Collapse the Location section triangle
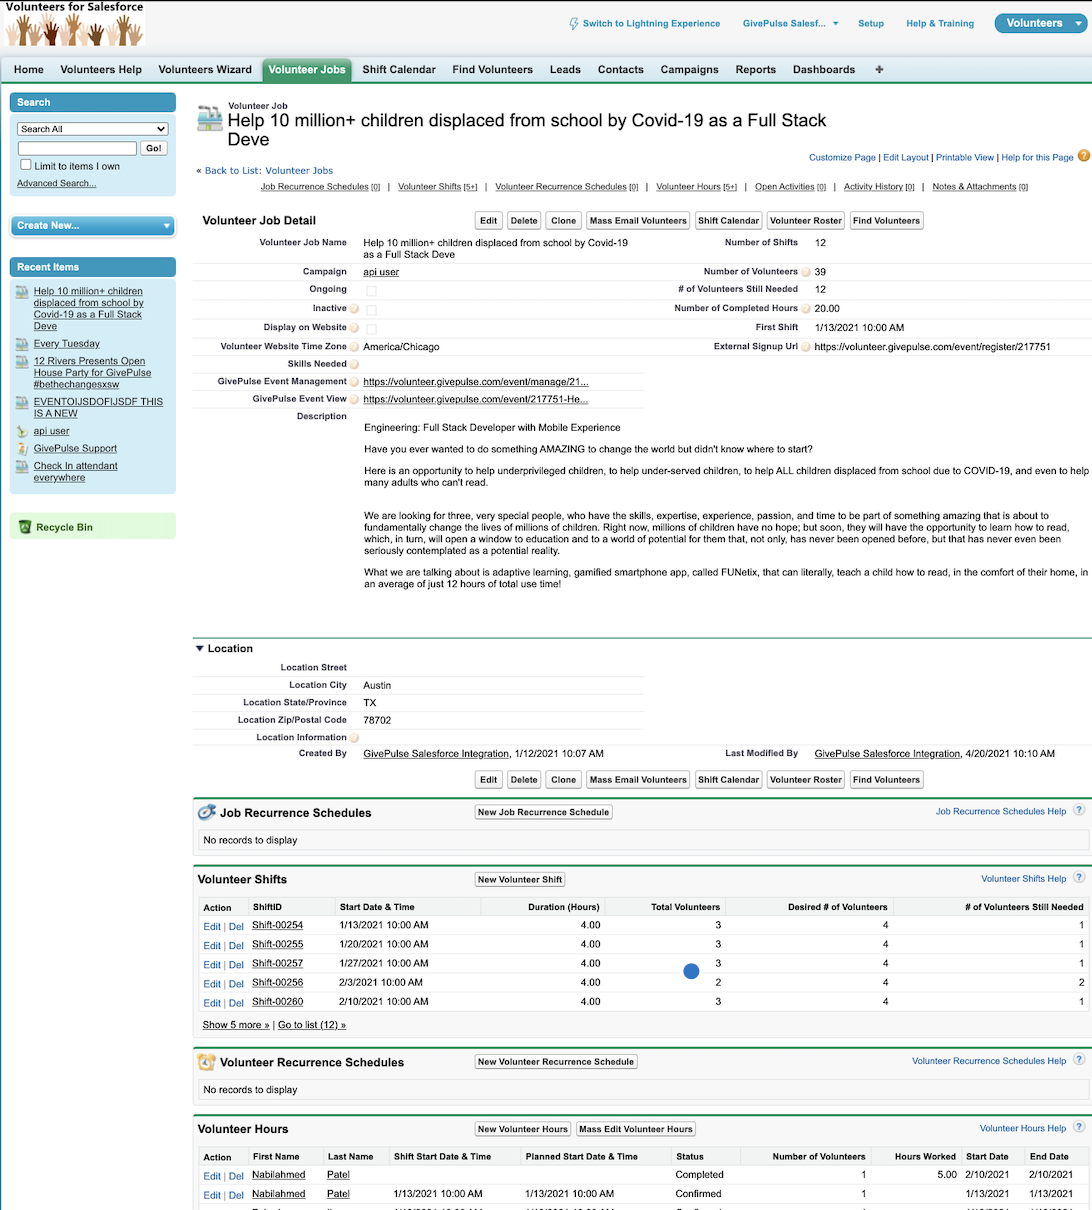This screenshot has width=1092, height=1210. tap(200, 649)
